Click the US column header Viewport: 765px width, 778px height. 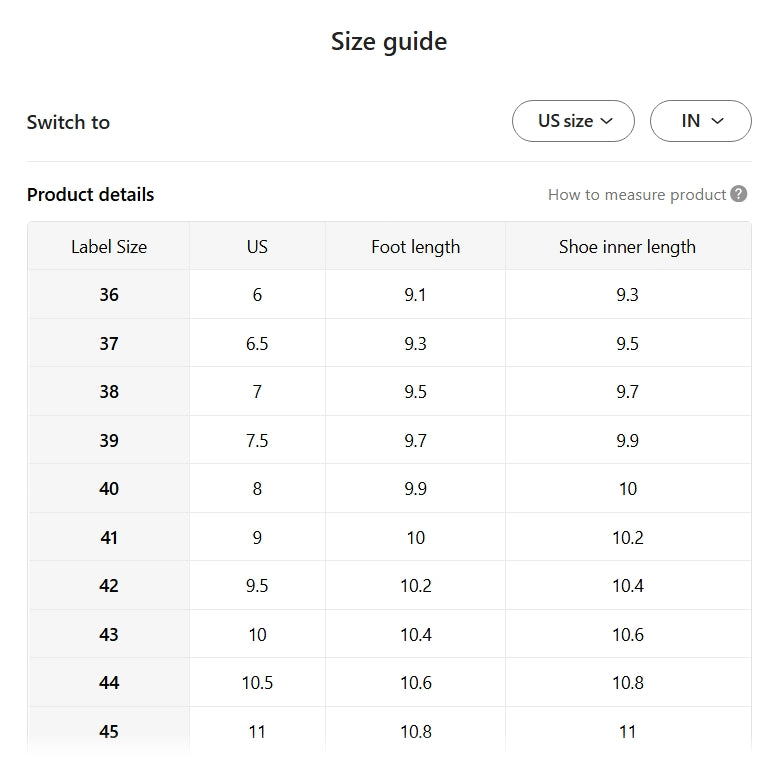tap(257, 246)
